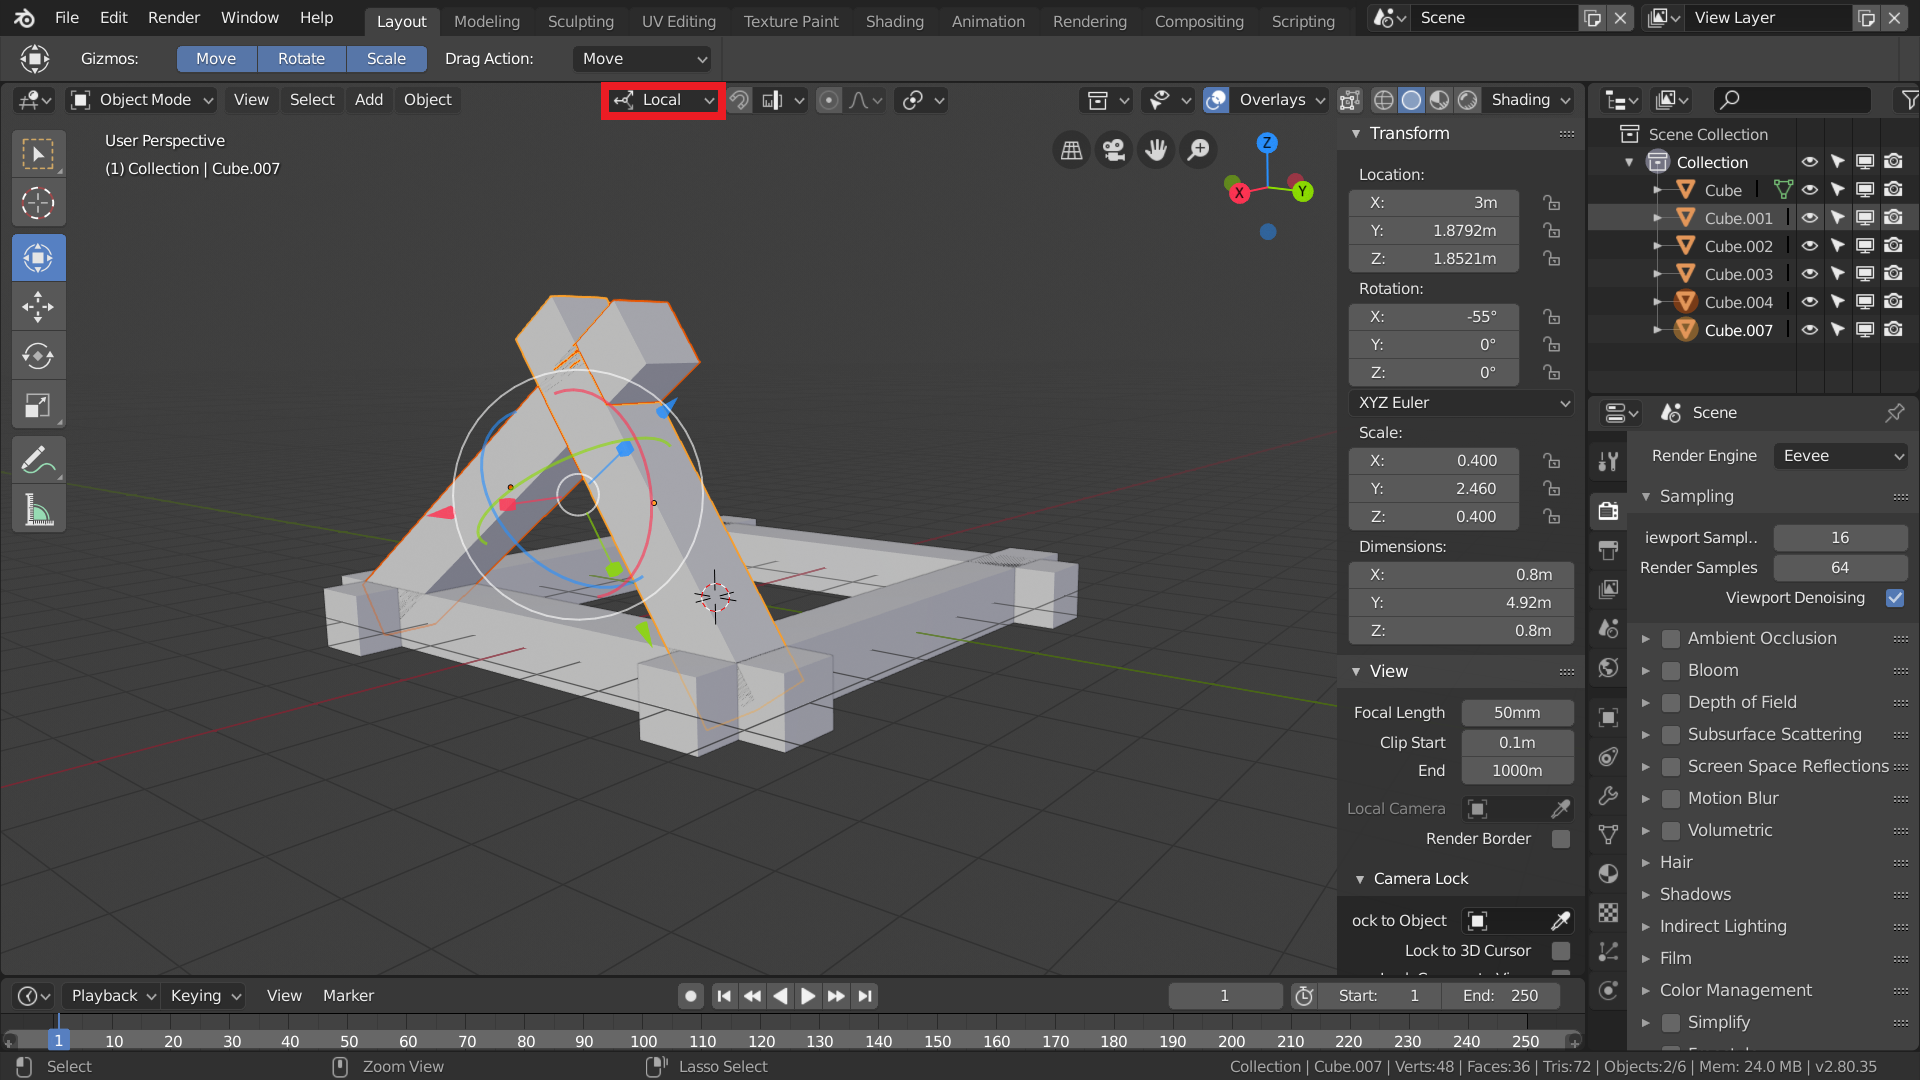Toggle snapping magnet icon

(739, 100)
